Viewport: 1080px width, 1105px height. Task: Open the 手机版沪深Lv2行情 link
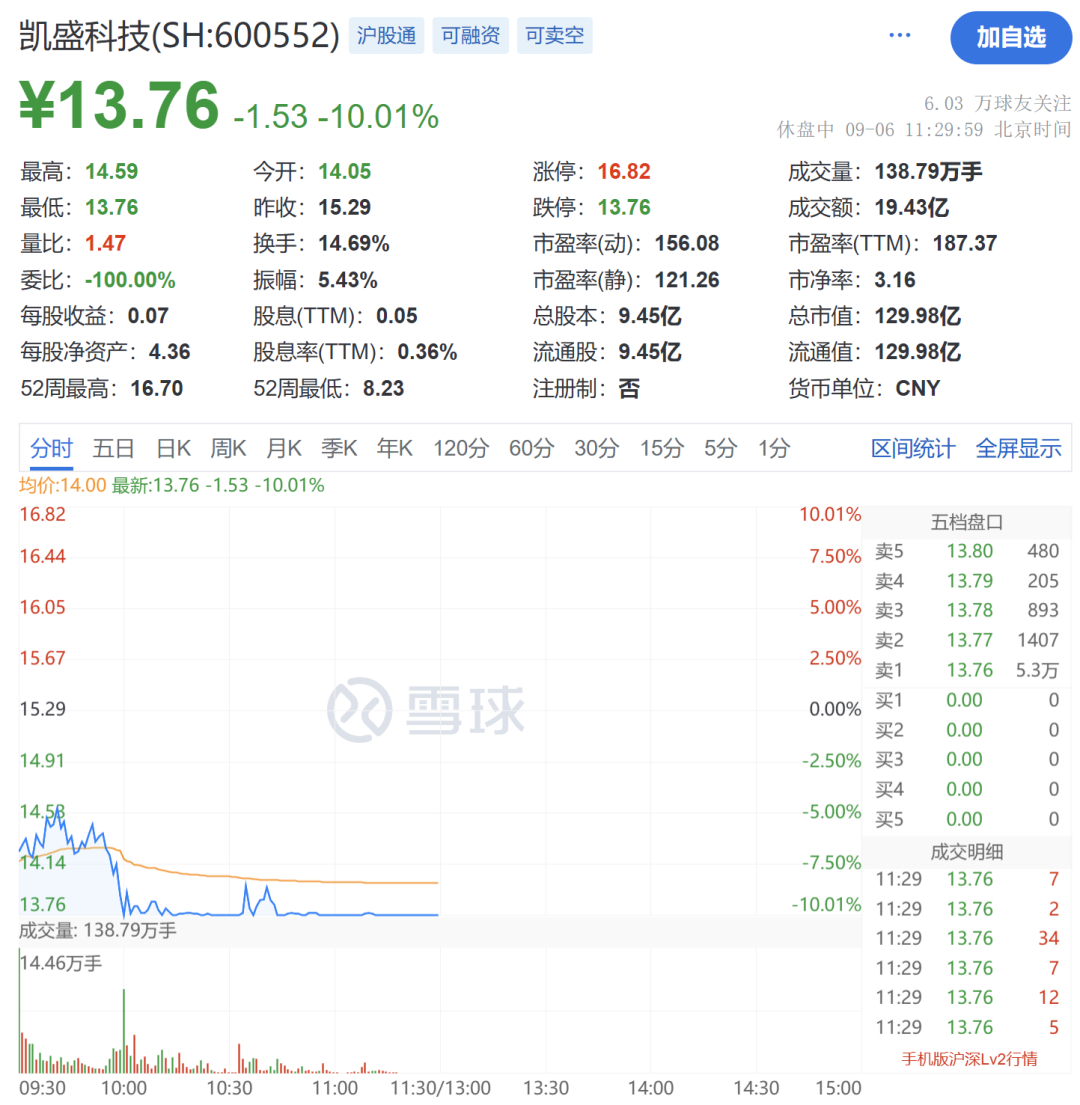[x=969, y=1058]
